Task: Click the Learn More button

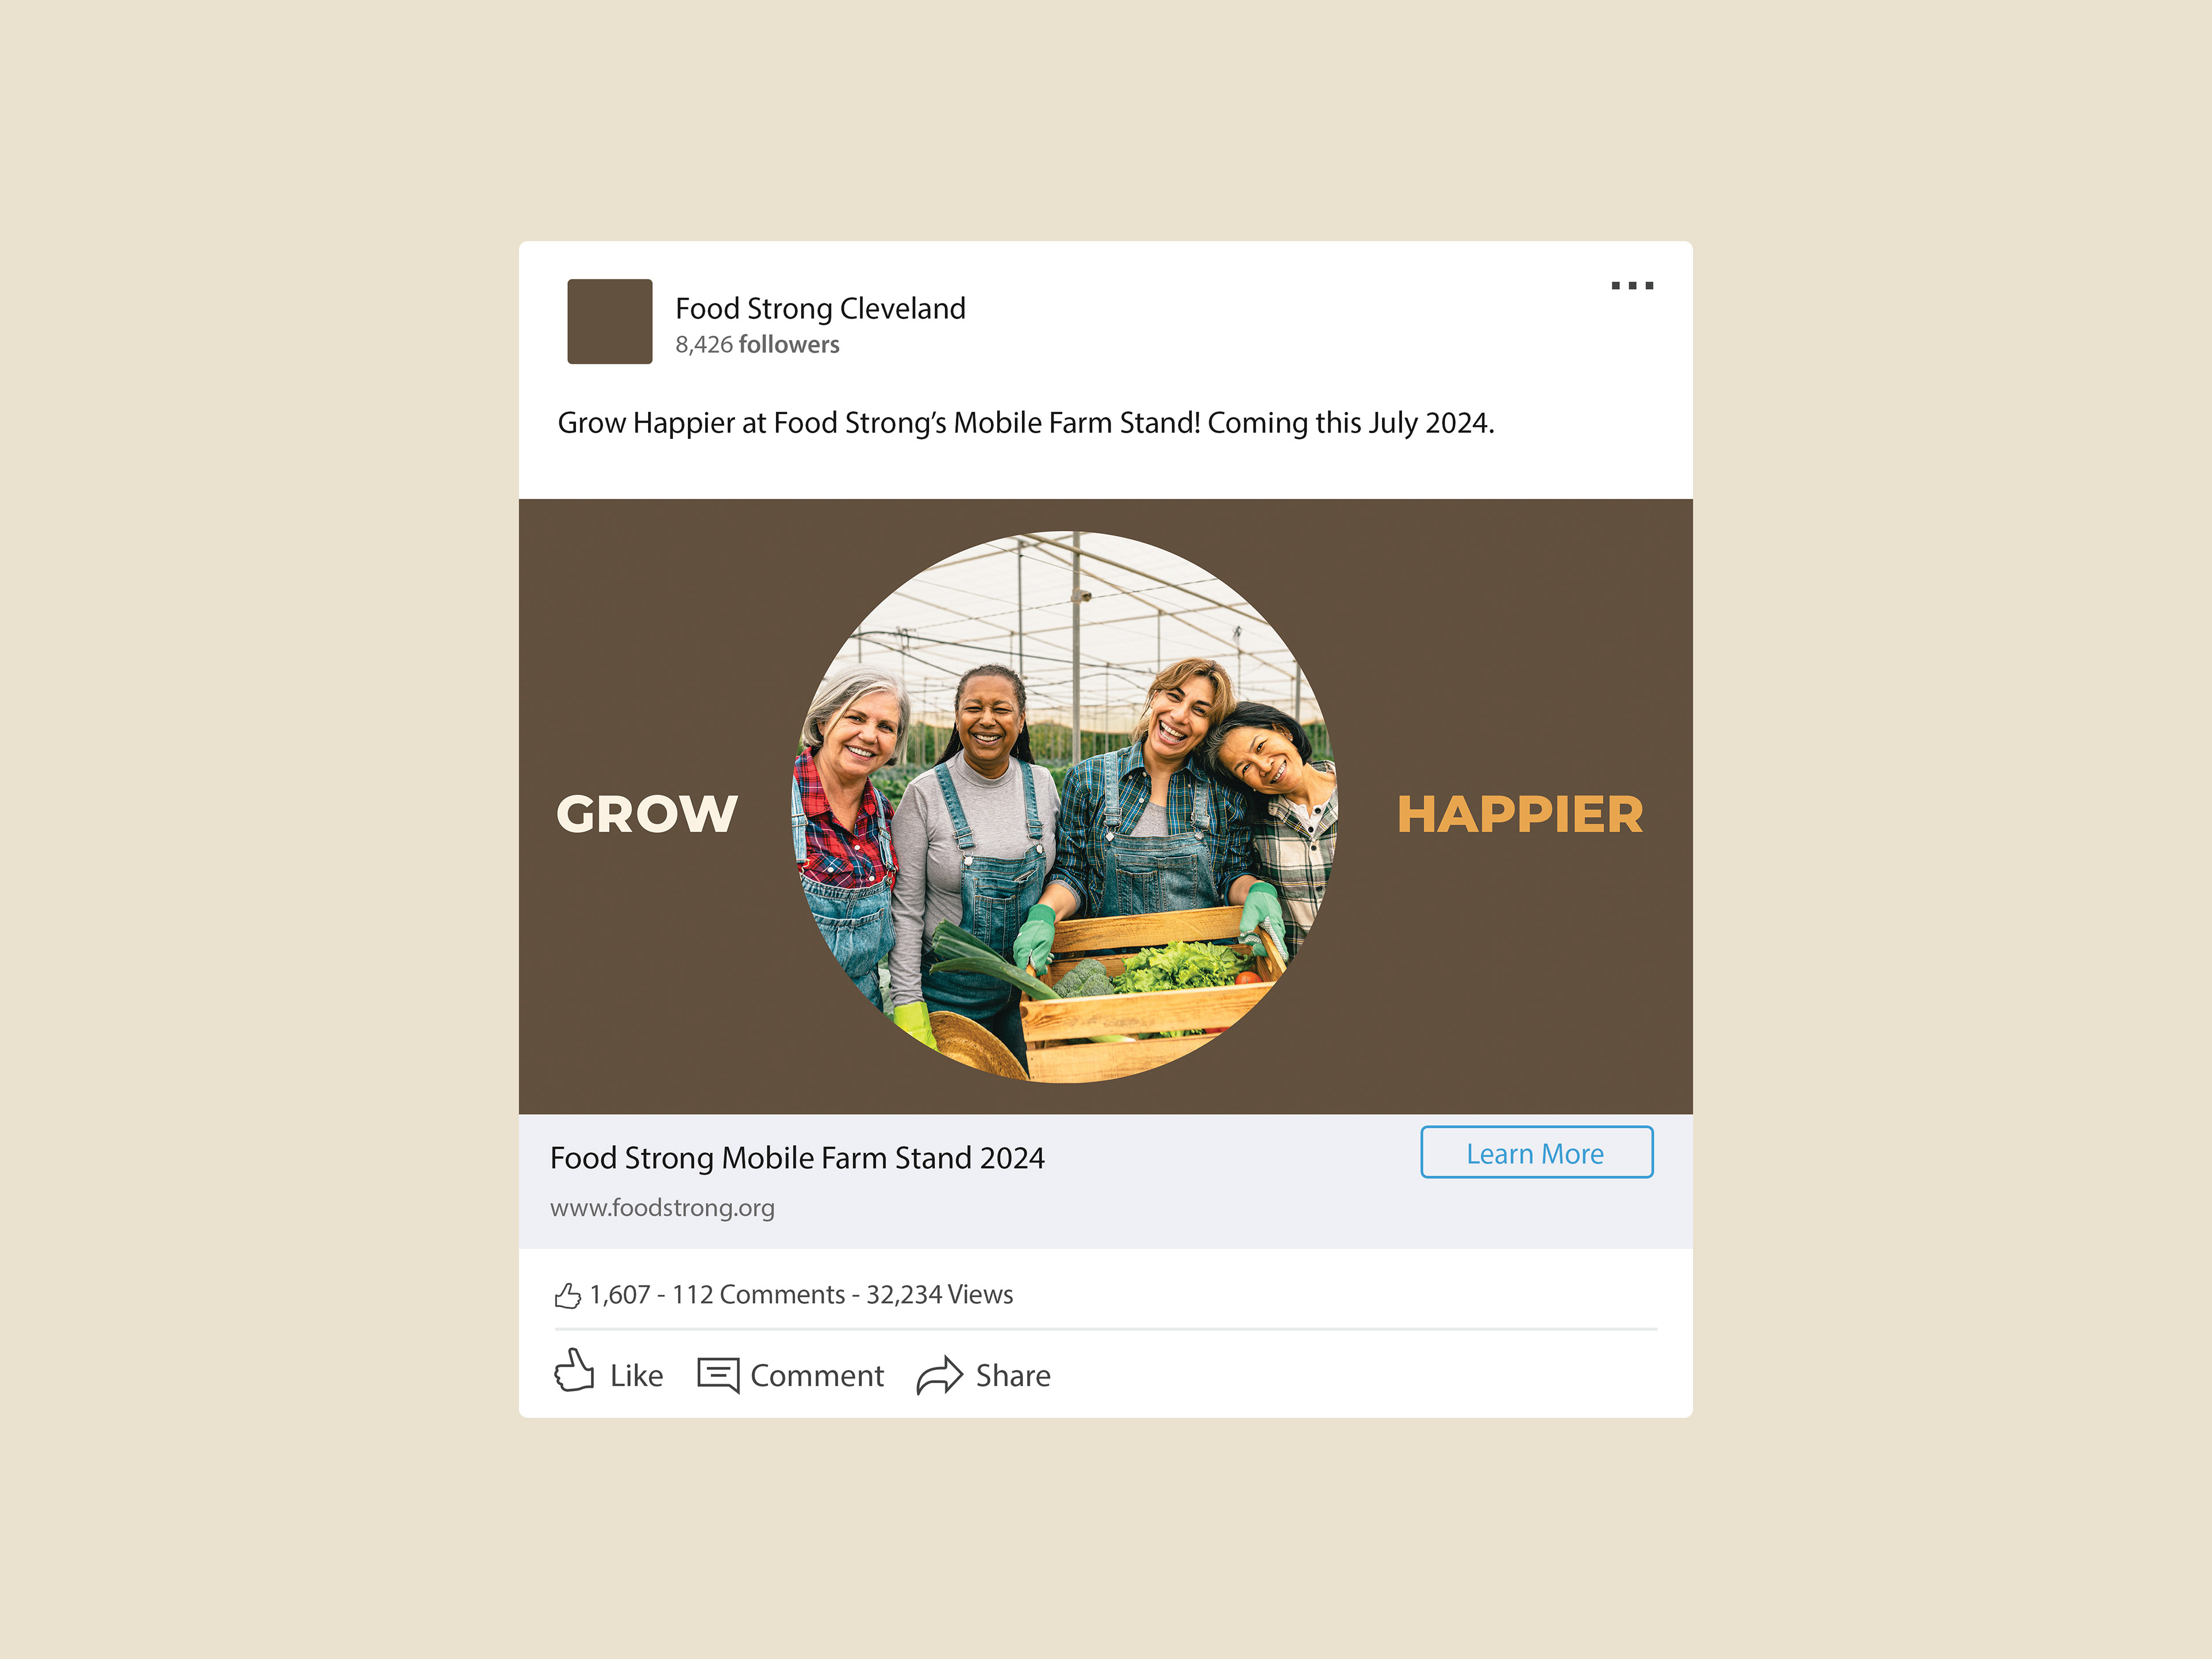Action: click(x=1536, y=1153)
